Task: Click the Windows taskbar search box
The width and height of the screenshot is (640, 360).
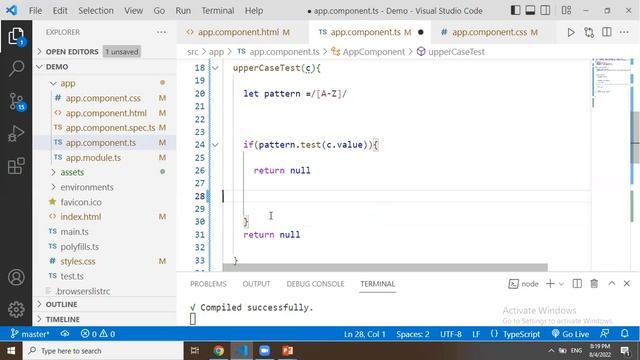Action: (104, 351)
